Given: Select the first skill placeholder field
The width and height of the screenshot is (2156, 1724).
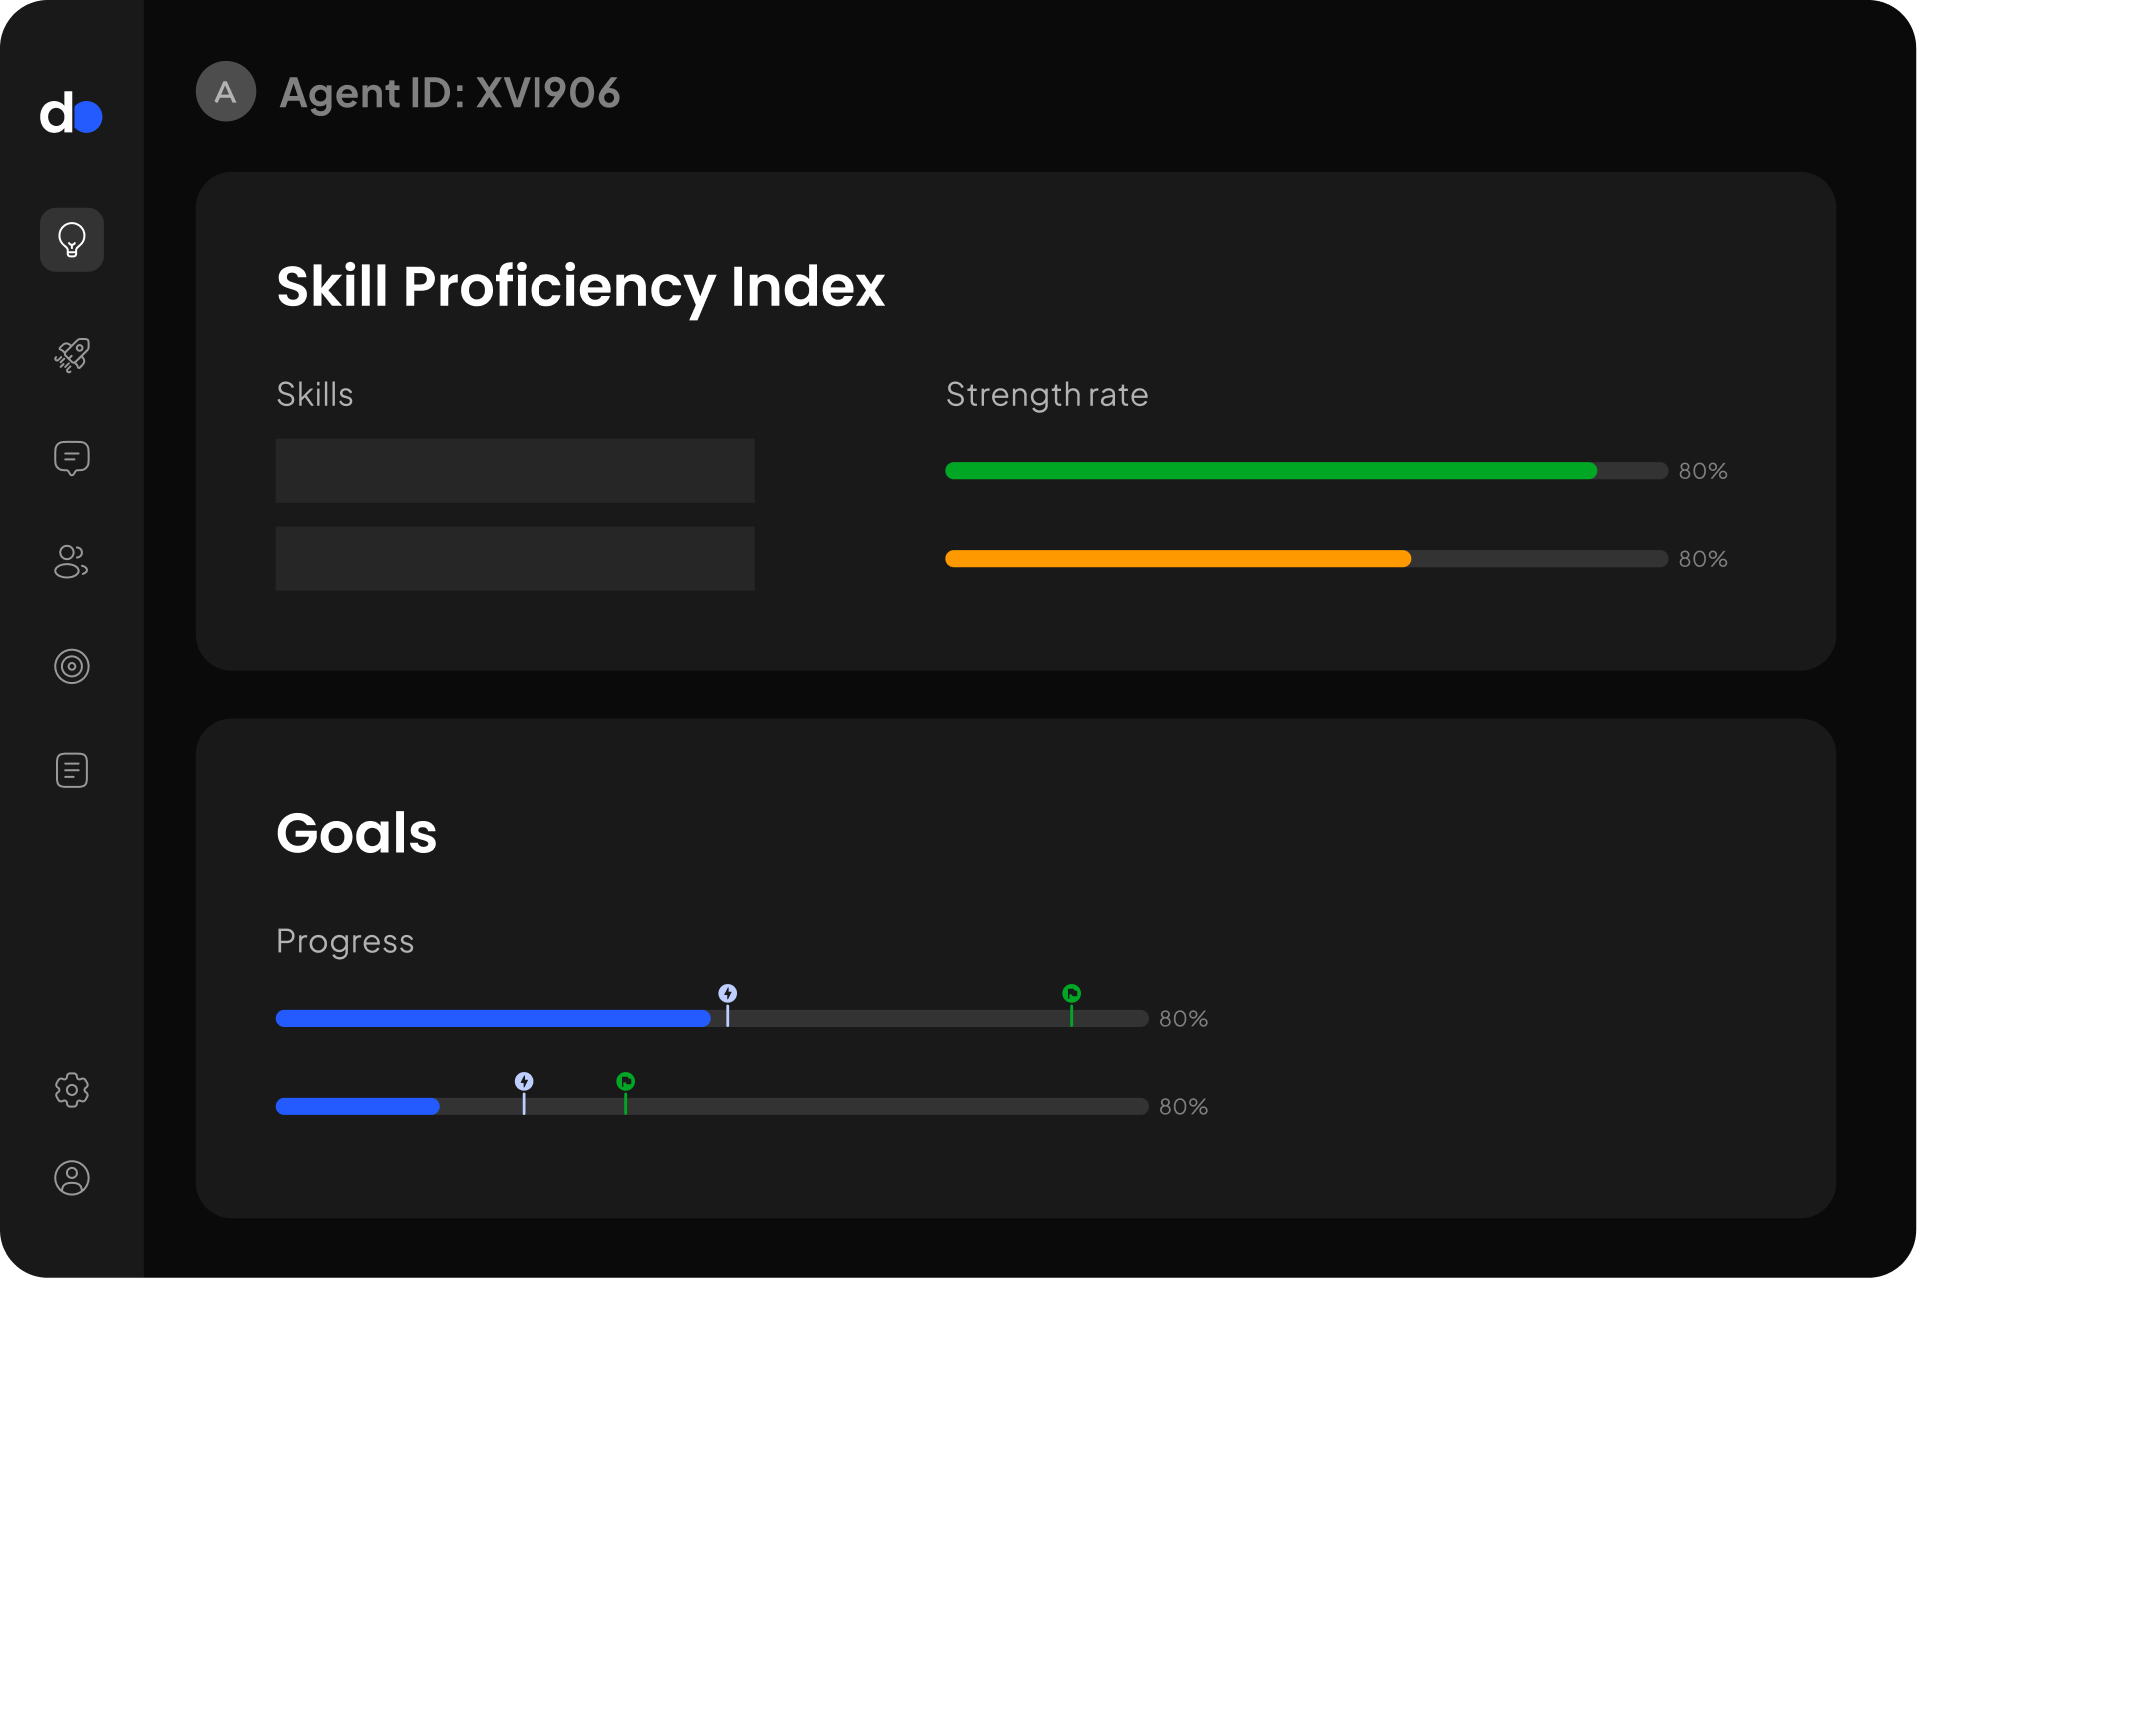Looking at the screenshot, I should [515, 472].
